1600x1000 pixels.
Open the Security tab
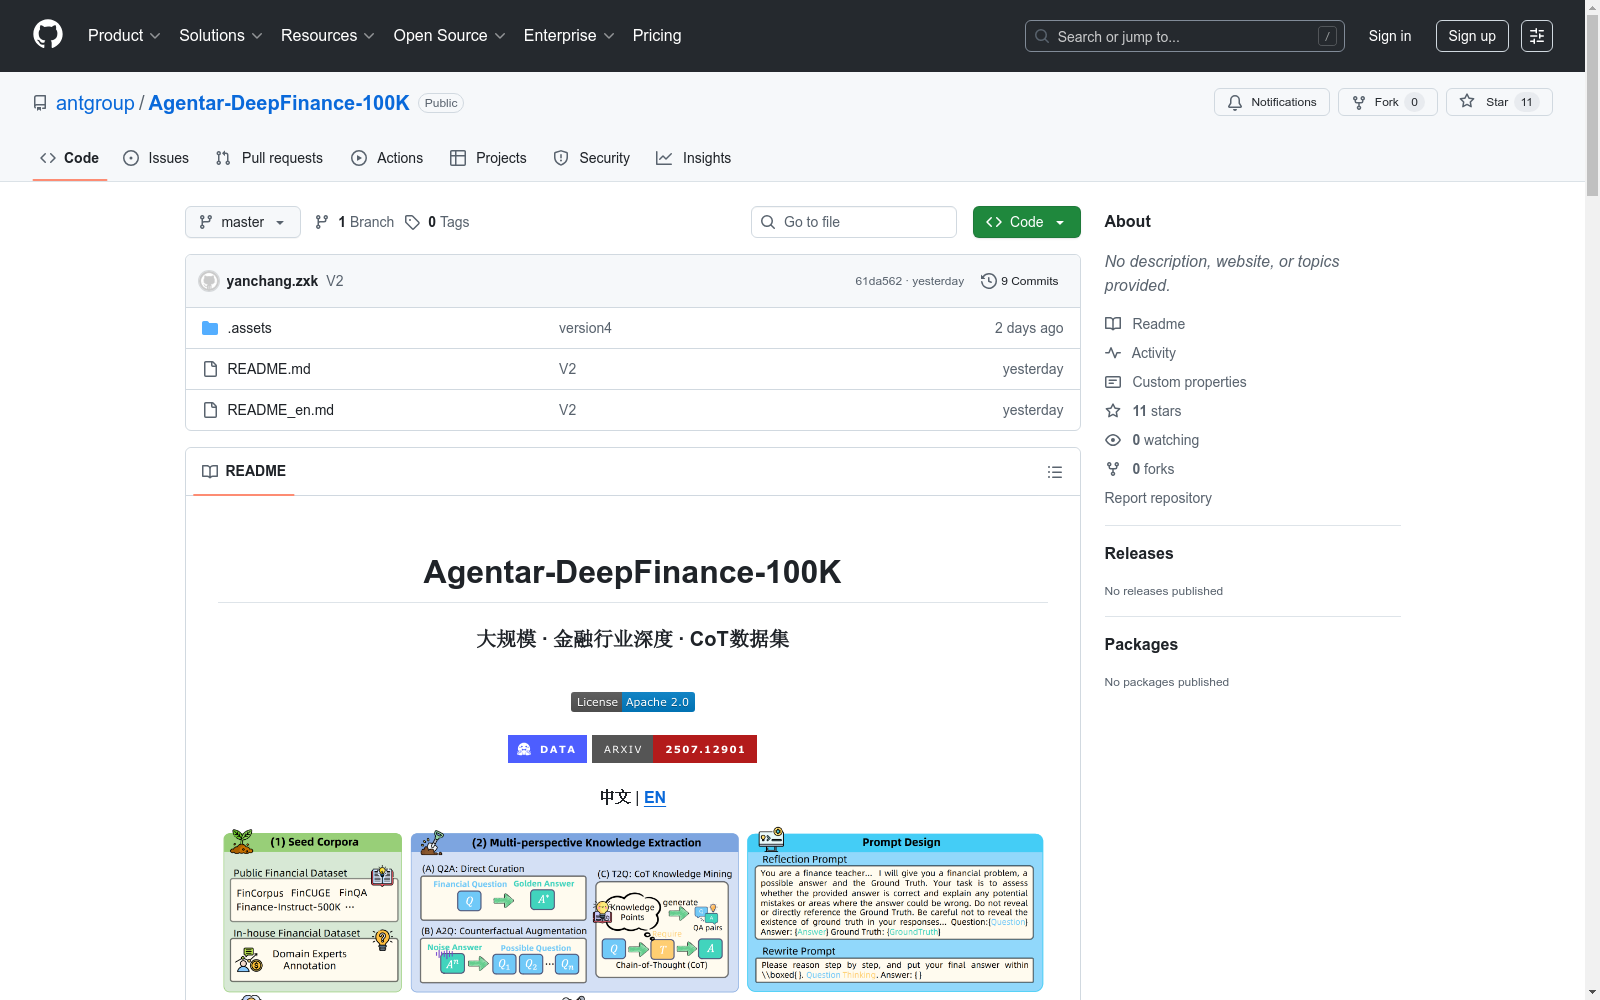(x=592, y=158)
